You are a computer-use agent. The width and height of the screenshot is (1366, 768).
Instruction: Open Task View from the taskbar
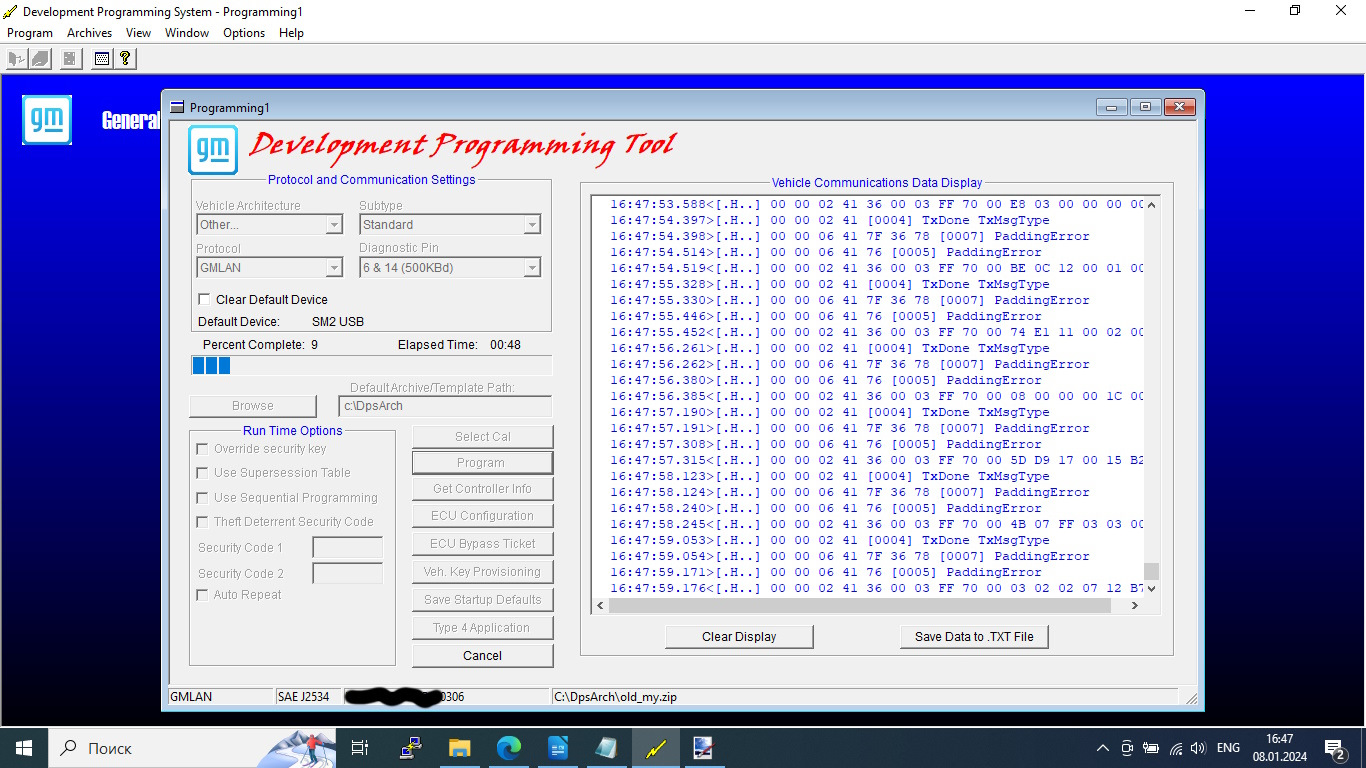click(360, 748)
